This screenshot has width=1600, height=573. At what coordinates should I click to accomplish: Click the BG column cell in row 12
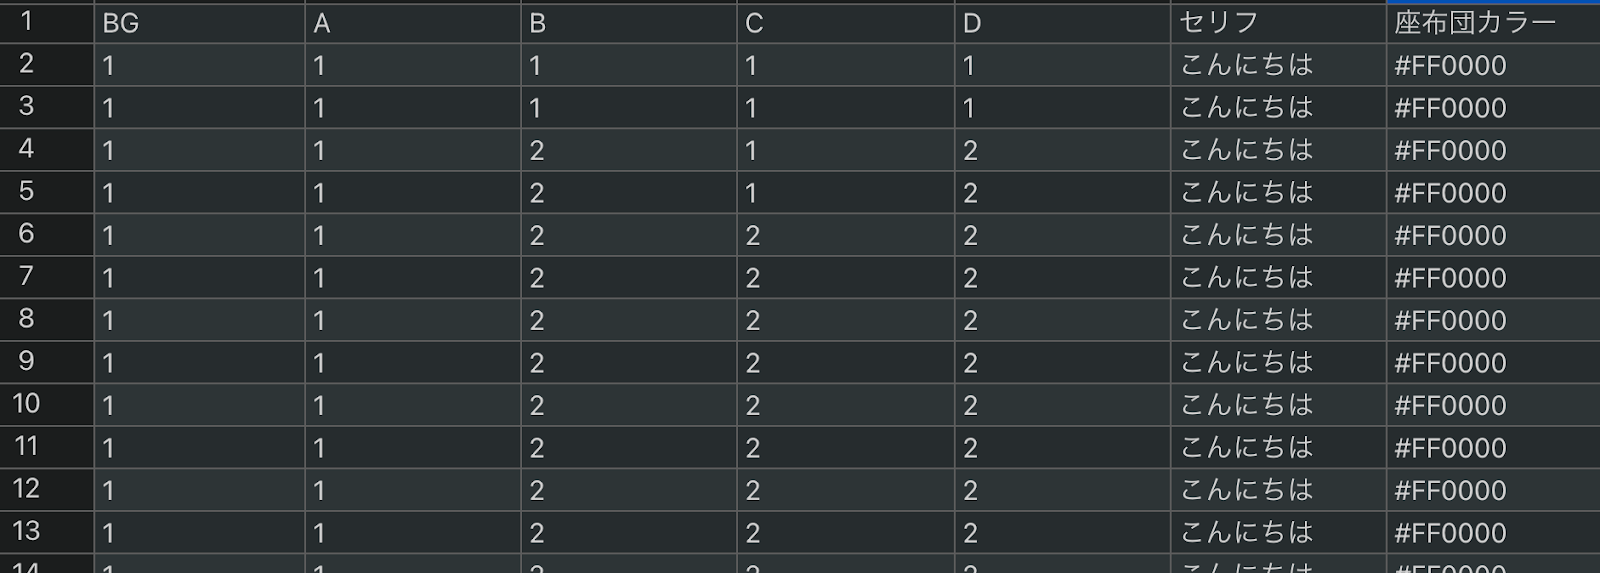pos(198,490)
